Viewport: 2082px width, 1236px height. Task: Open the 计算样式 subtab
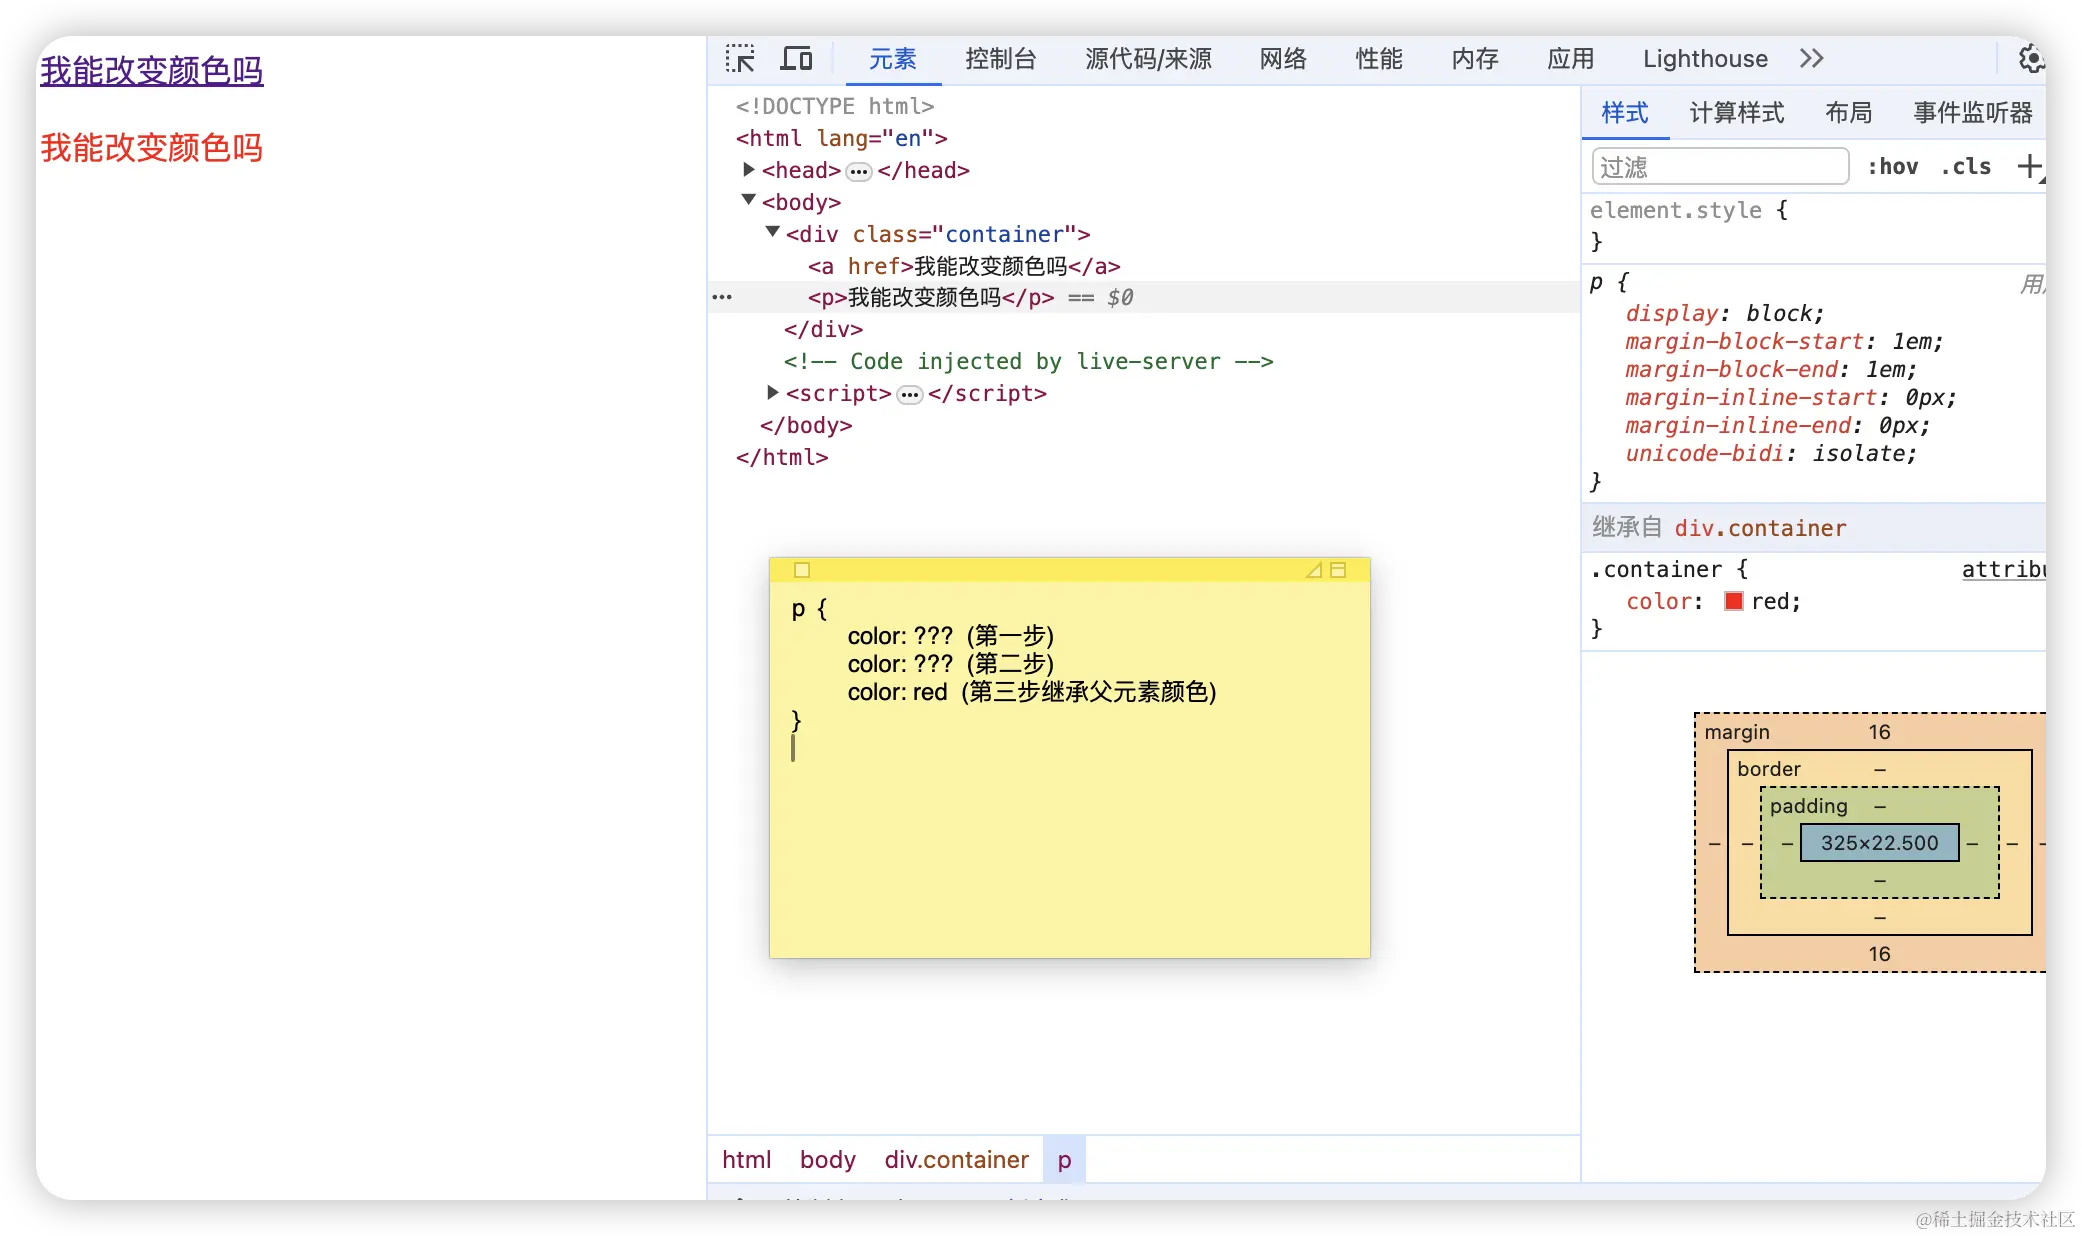[1737, 113]
